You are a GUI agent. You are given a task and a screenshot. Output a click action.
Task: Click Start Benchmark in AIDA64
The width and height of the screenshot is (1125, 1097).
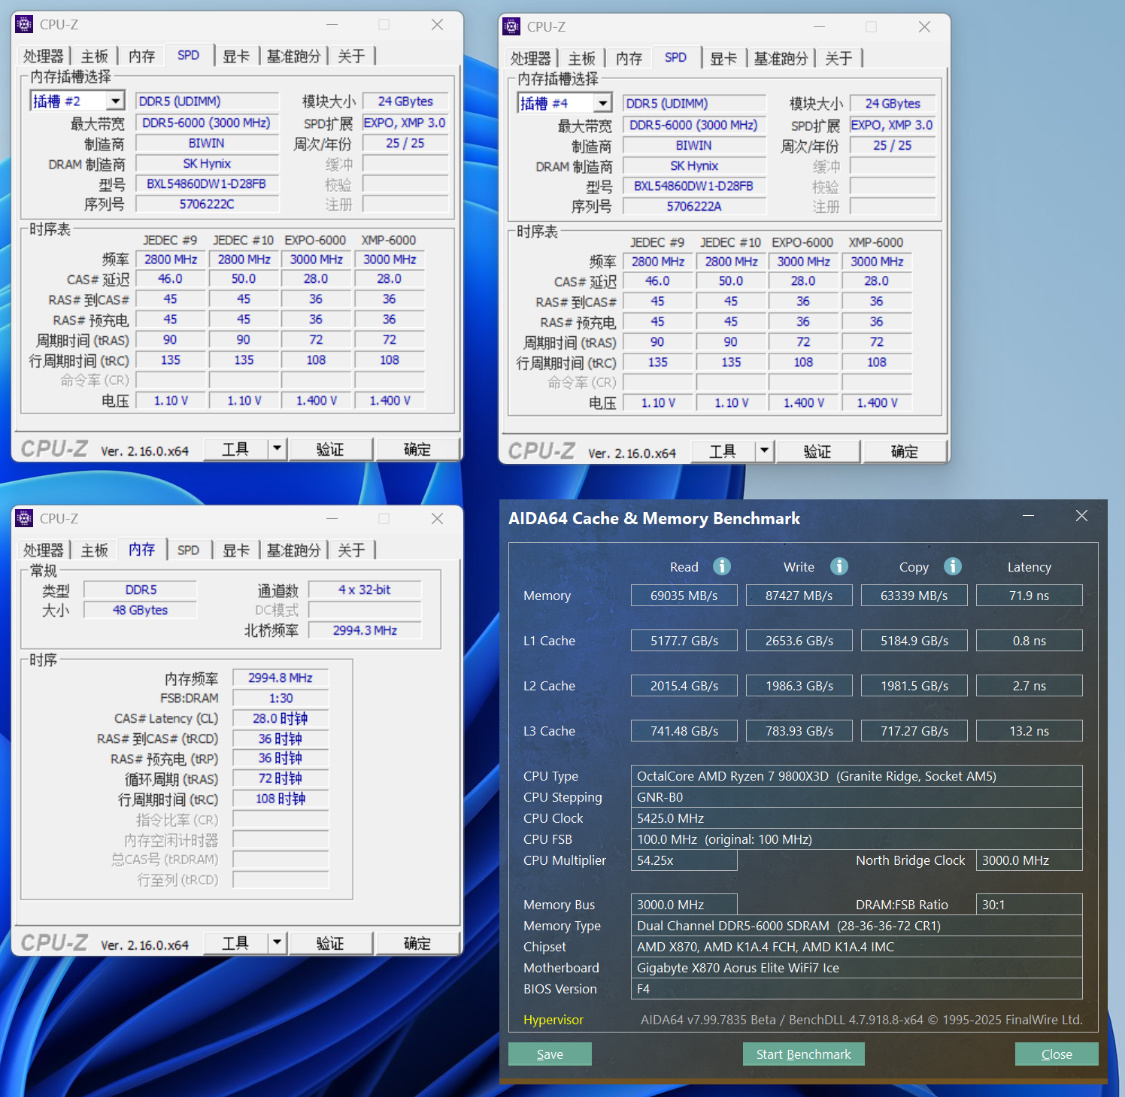tap(803, 1054)
